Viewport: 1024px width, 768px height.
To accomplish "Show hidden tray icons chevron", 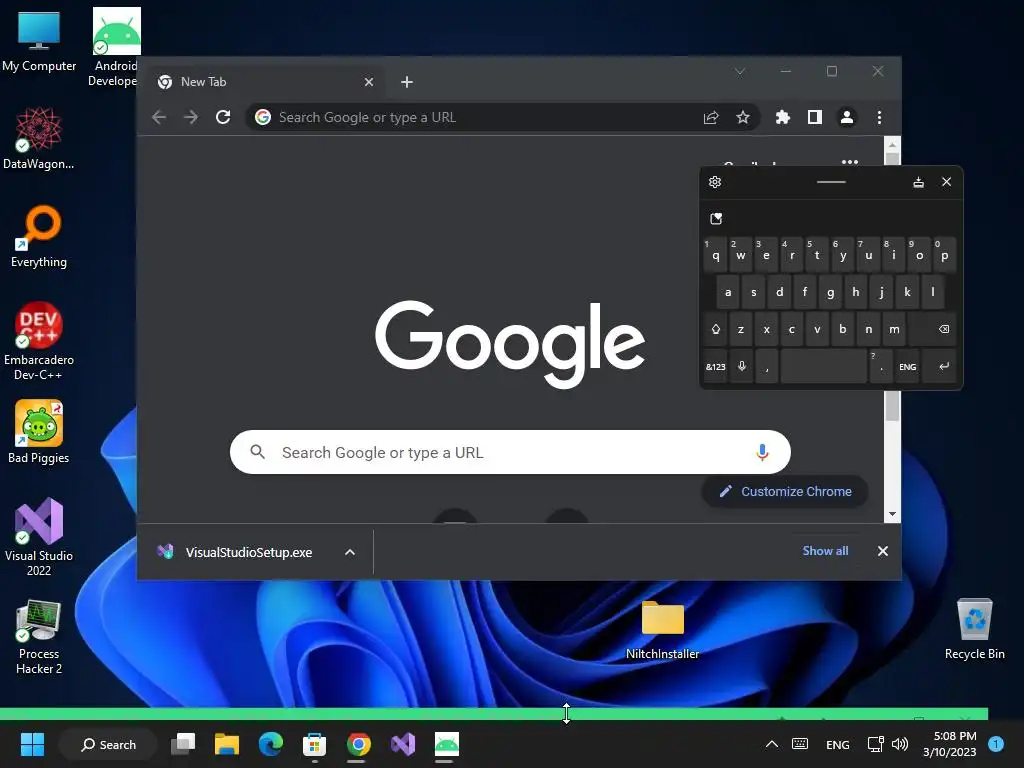I will 771,744.
